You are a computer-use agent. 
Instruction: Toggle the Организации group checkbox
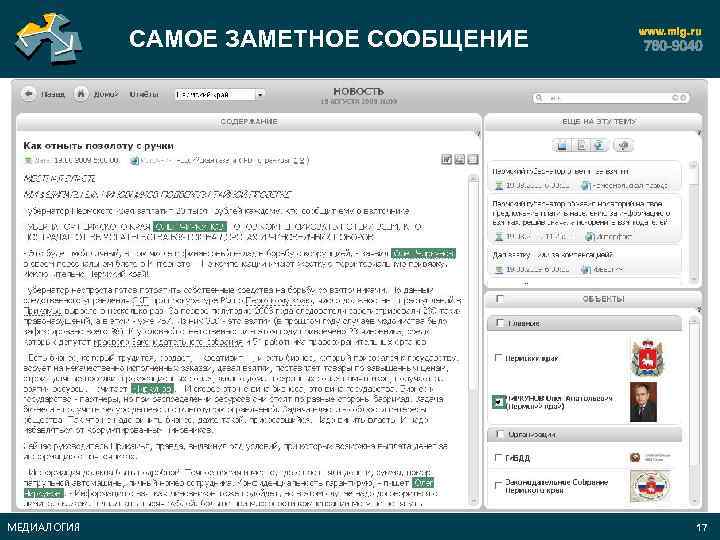[500, 434]
